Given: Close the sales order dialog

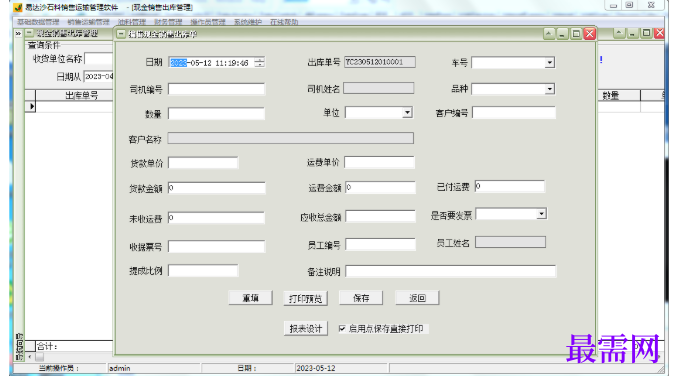Looking at the screenshot, I should pos(589,34).
